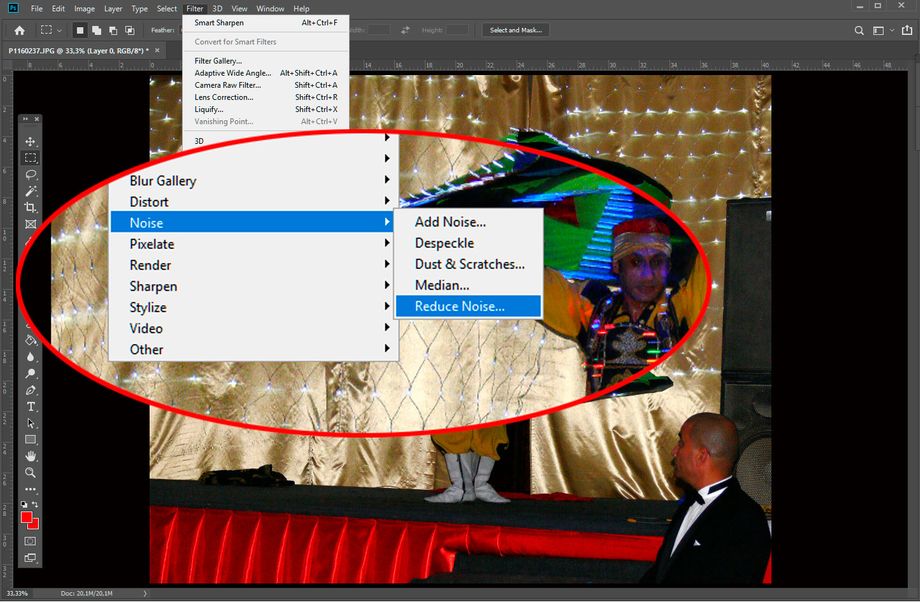Open the Filter menu
Screen dimensions: 920x602
pyautogui.click(x=195, y=8)
